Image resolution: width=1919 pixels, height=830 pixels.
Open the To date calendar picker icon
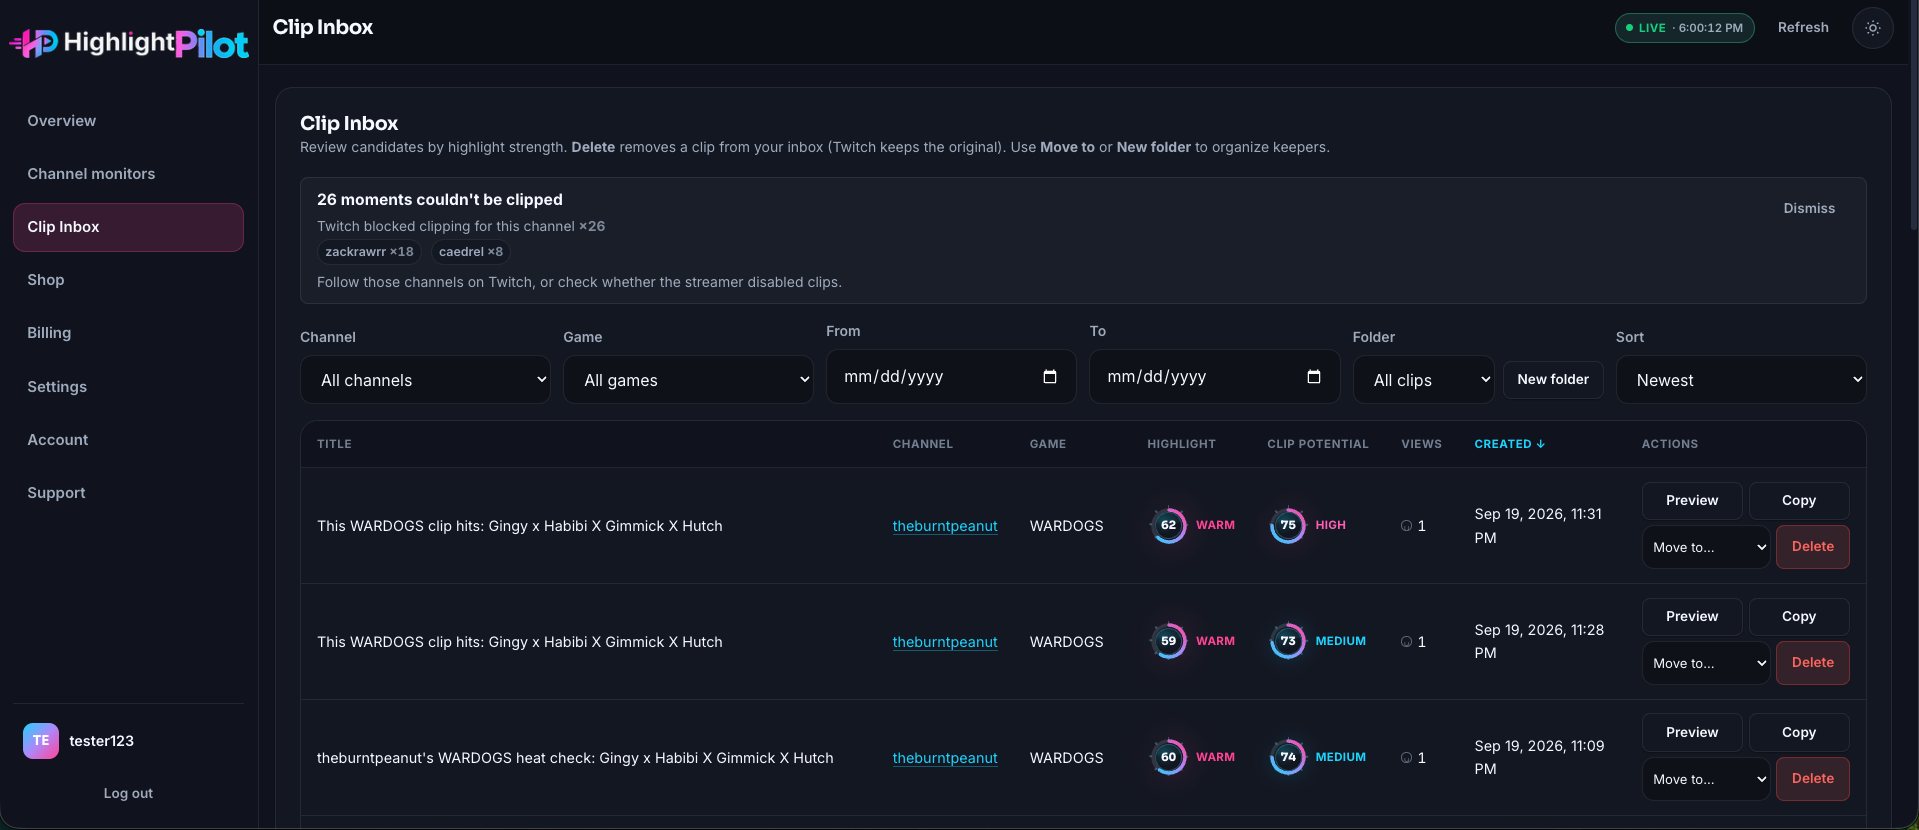coord(1314,377)
